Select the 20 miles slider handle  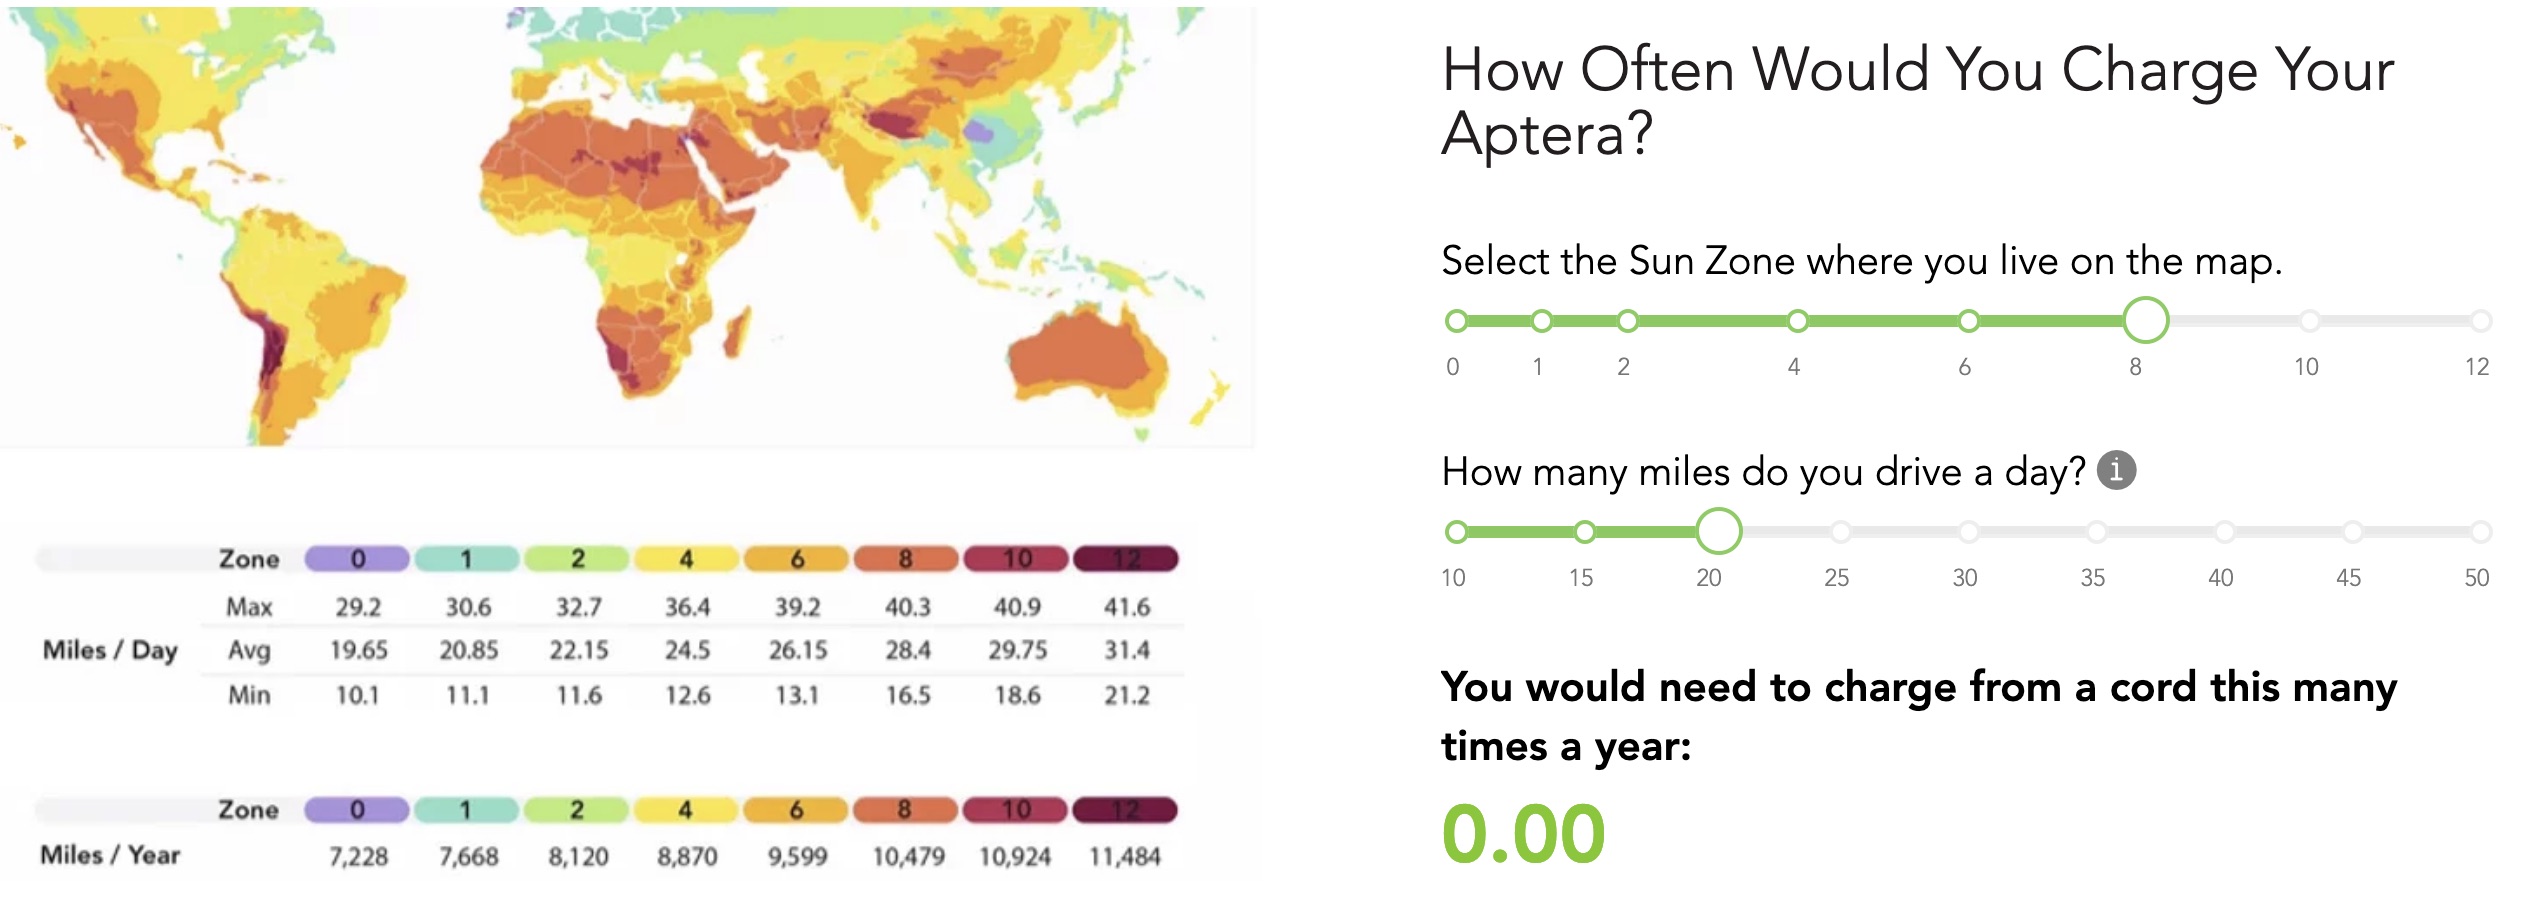(x=1719, y=531)
